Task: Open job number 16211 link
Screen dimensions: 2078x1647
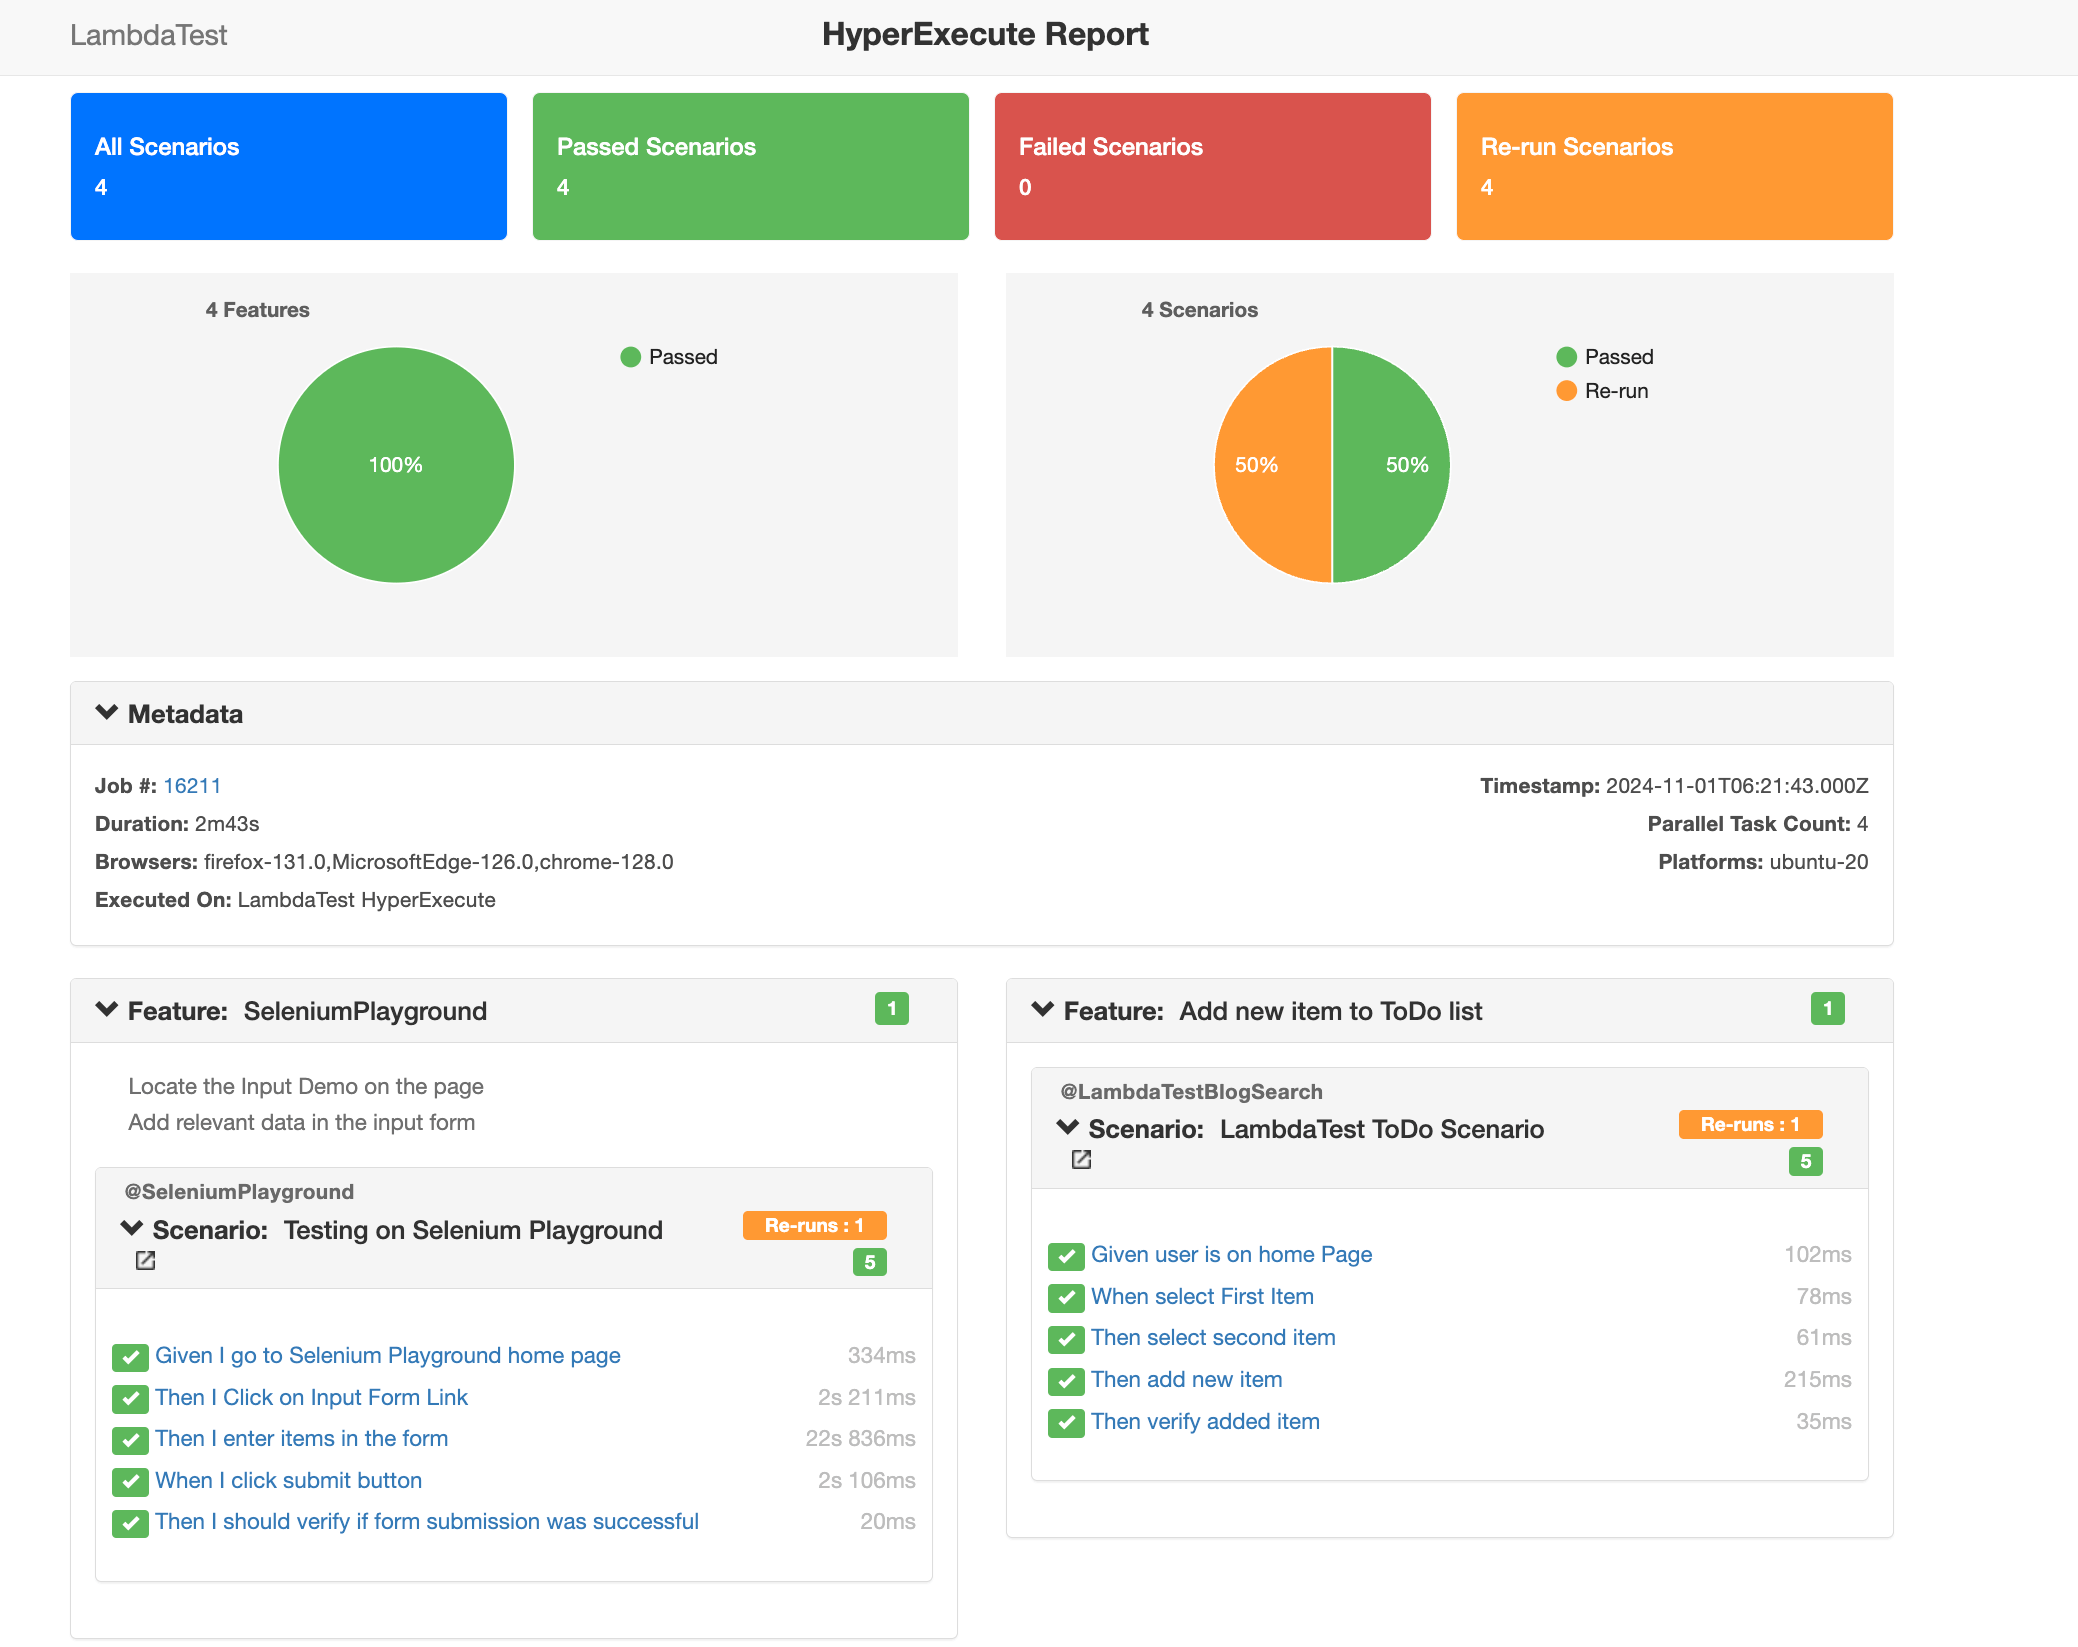Action: [192, 786]
